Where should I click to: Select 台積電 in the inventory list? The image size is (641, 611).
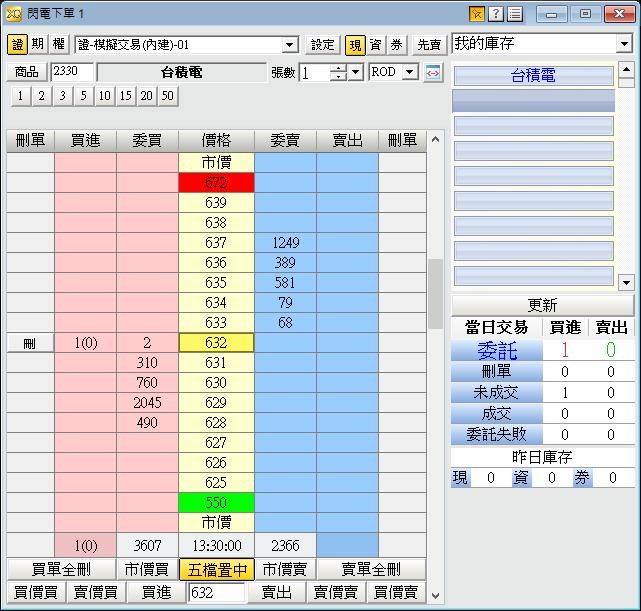pyautogui.click(x=533, y=76)
